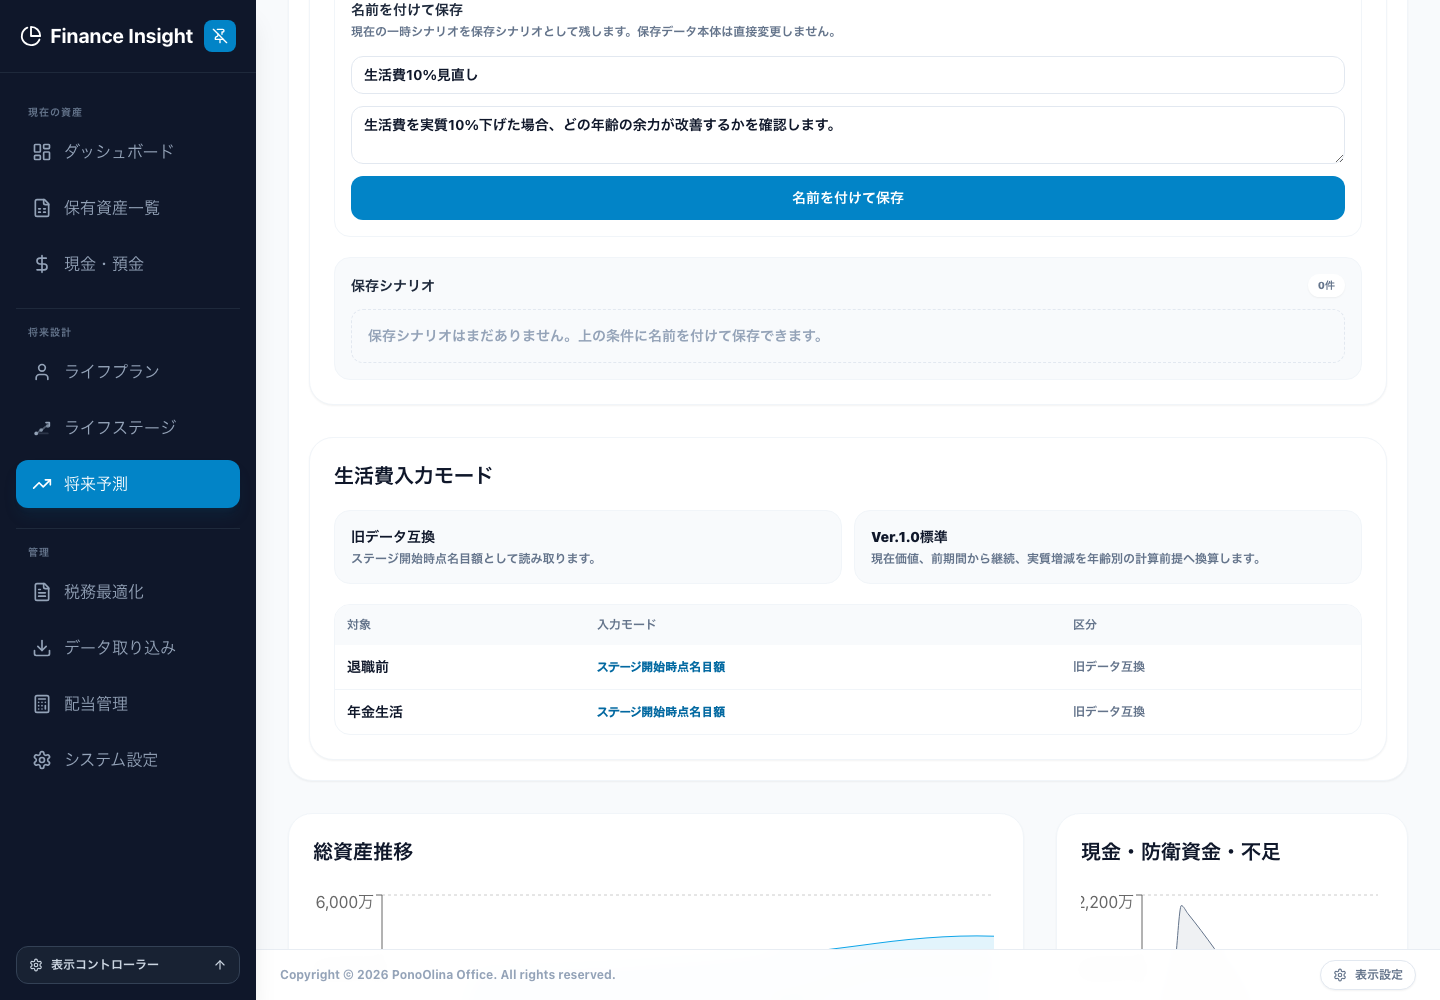This screenshot has height=1000, width=1440.
Task: Focus the scenario name field 生活費10%見直し
Action: (848, 75)
